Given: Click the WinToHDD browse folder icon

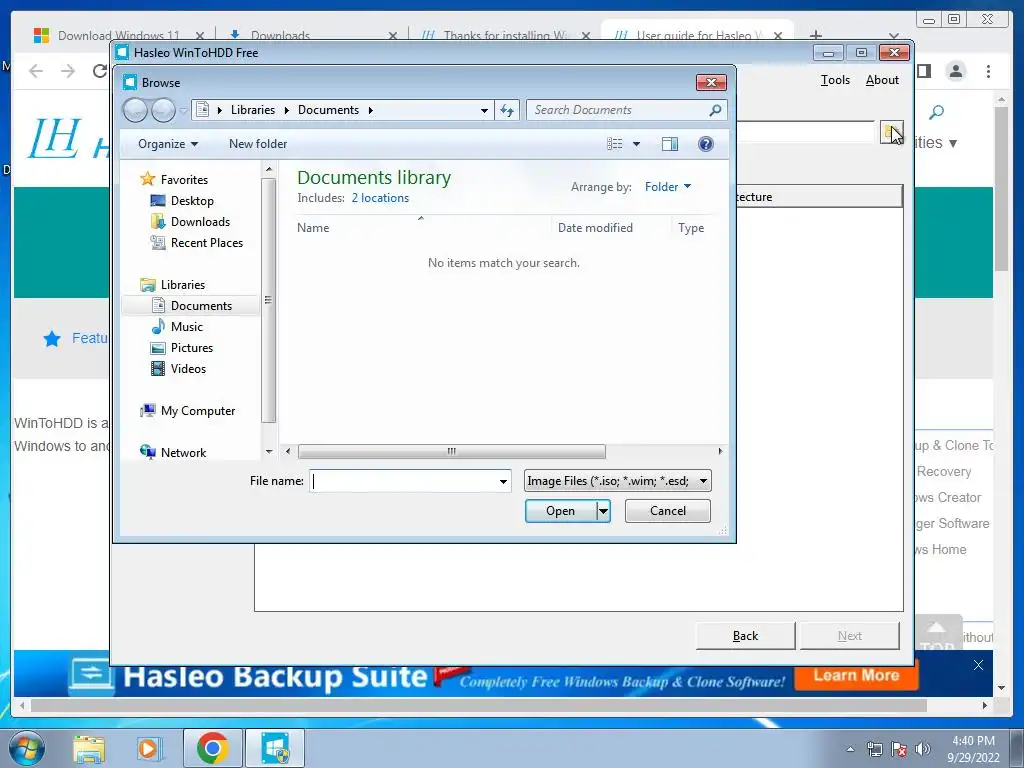Looking at the screenshot, I should pos(891,133).
